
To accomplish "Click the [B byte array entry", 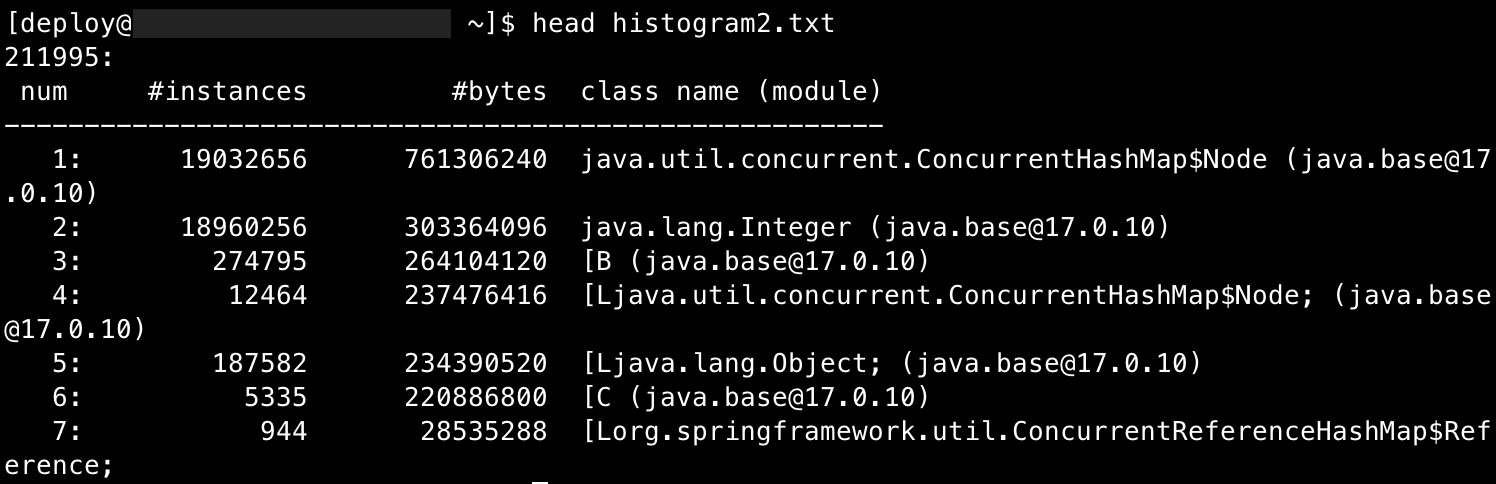I will pyautogui.click(x=755, y=262).
